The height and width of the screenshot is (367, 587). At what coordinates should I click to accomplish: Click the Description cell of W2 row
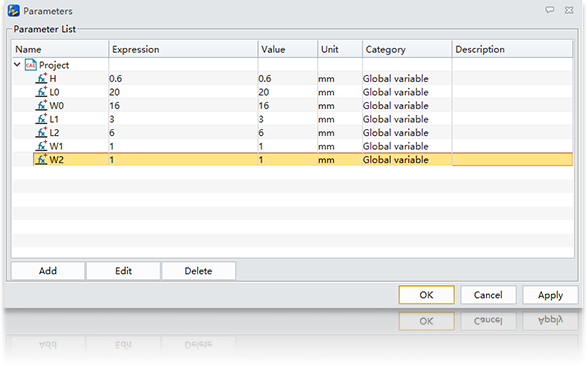512,160
